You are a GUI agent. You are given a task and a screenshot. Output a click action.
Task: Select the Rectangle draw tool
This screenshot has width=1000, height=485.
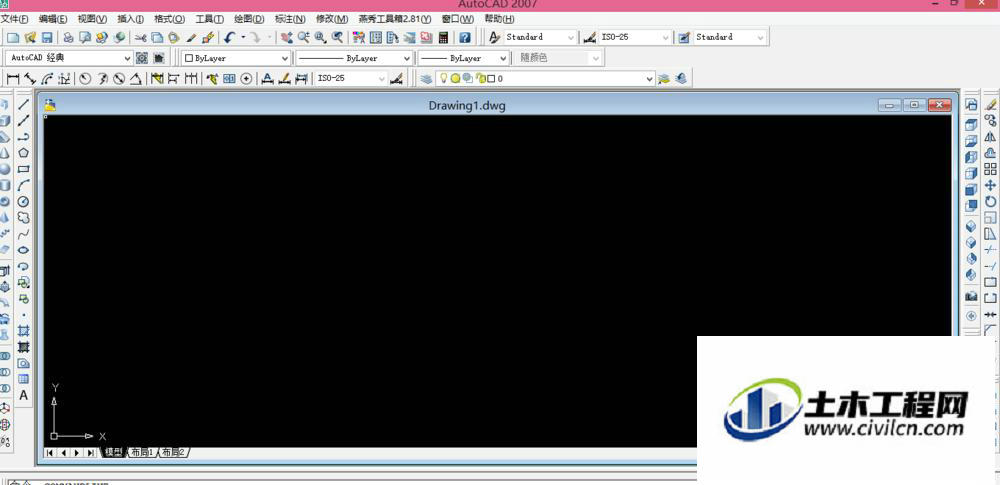24,169
